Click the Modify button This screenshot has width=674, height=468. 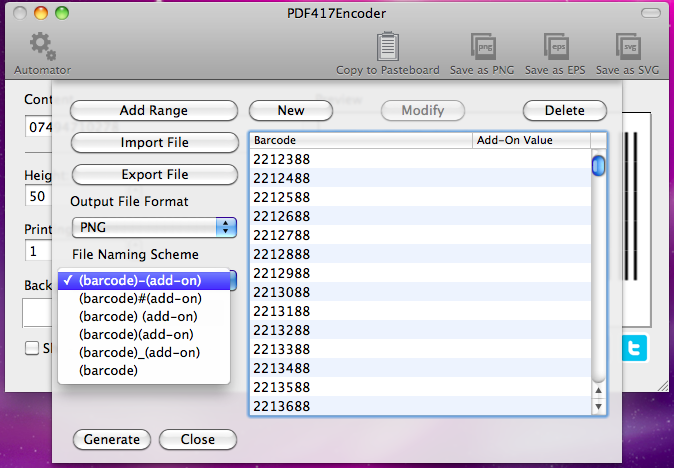pos(423,110)
